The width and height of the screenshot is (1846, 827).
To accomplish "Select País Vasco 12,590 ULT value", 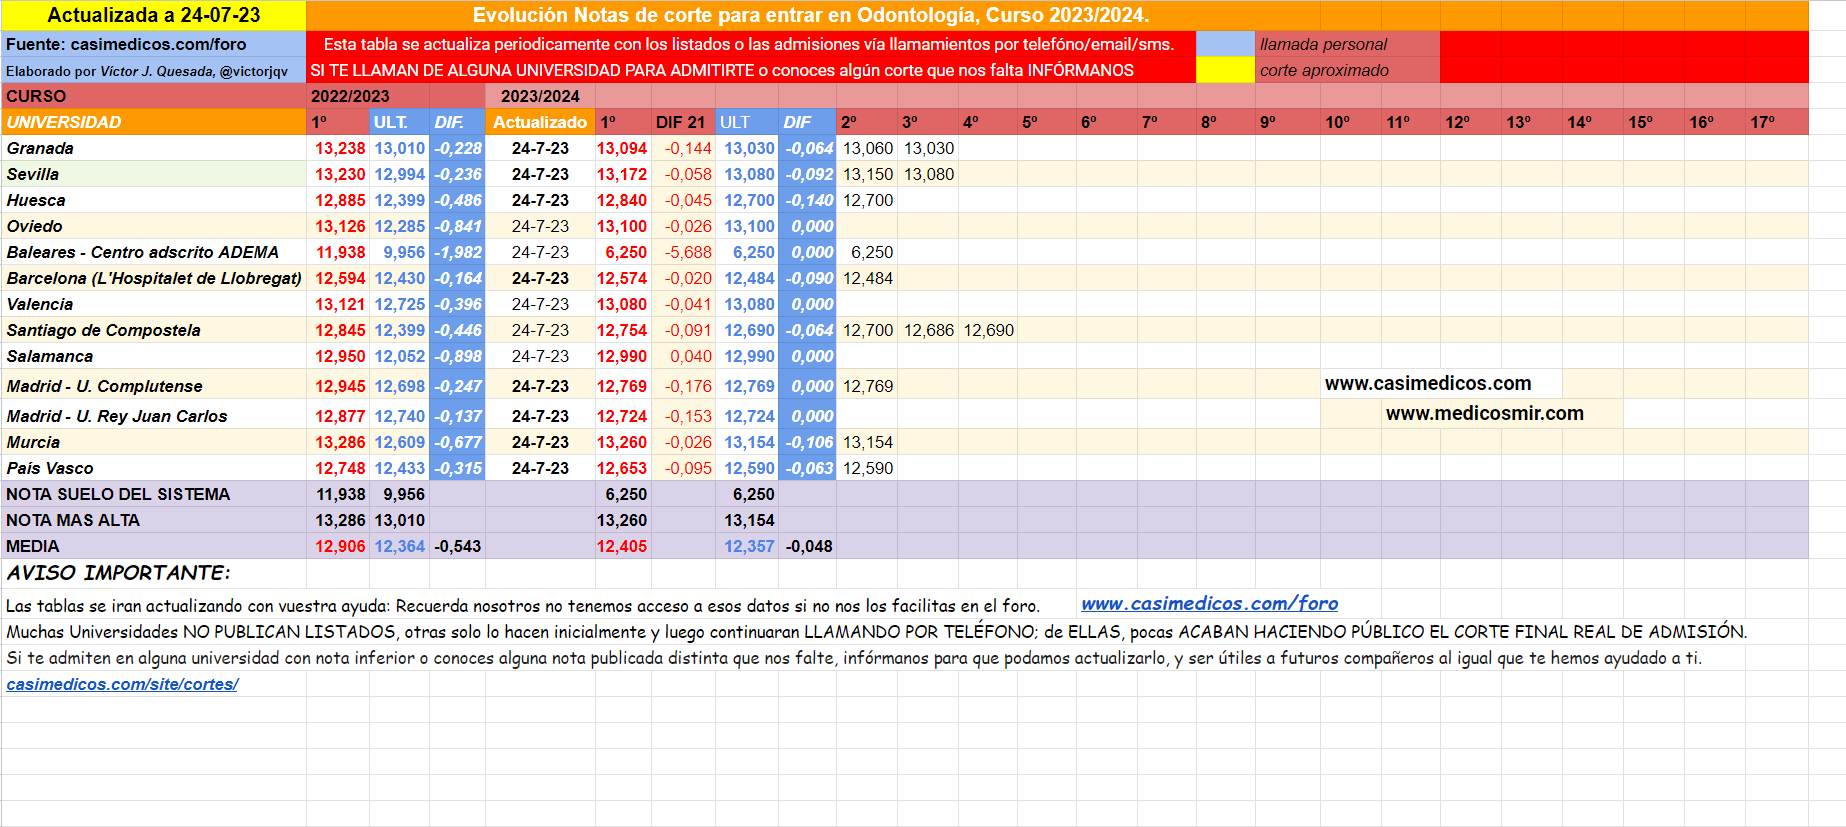I will pos(748,468).
